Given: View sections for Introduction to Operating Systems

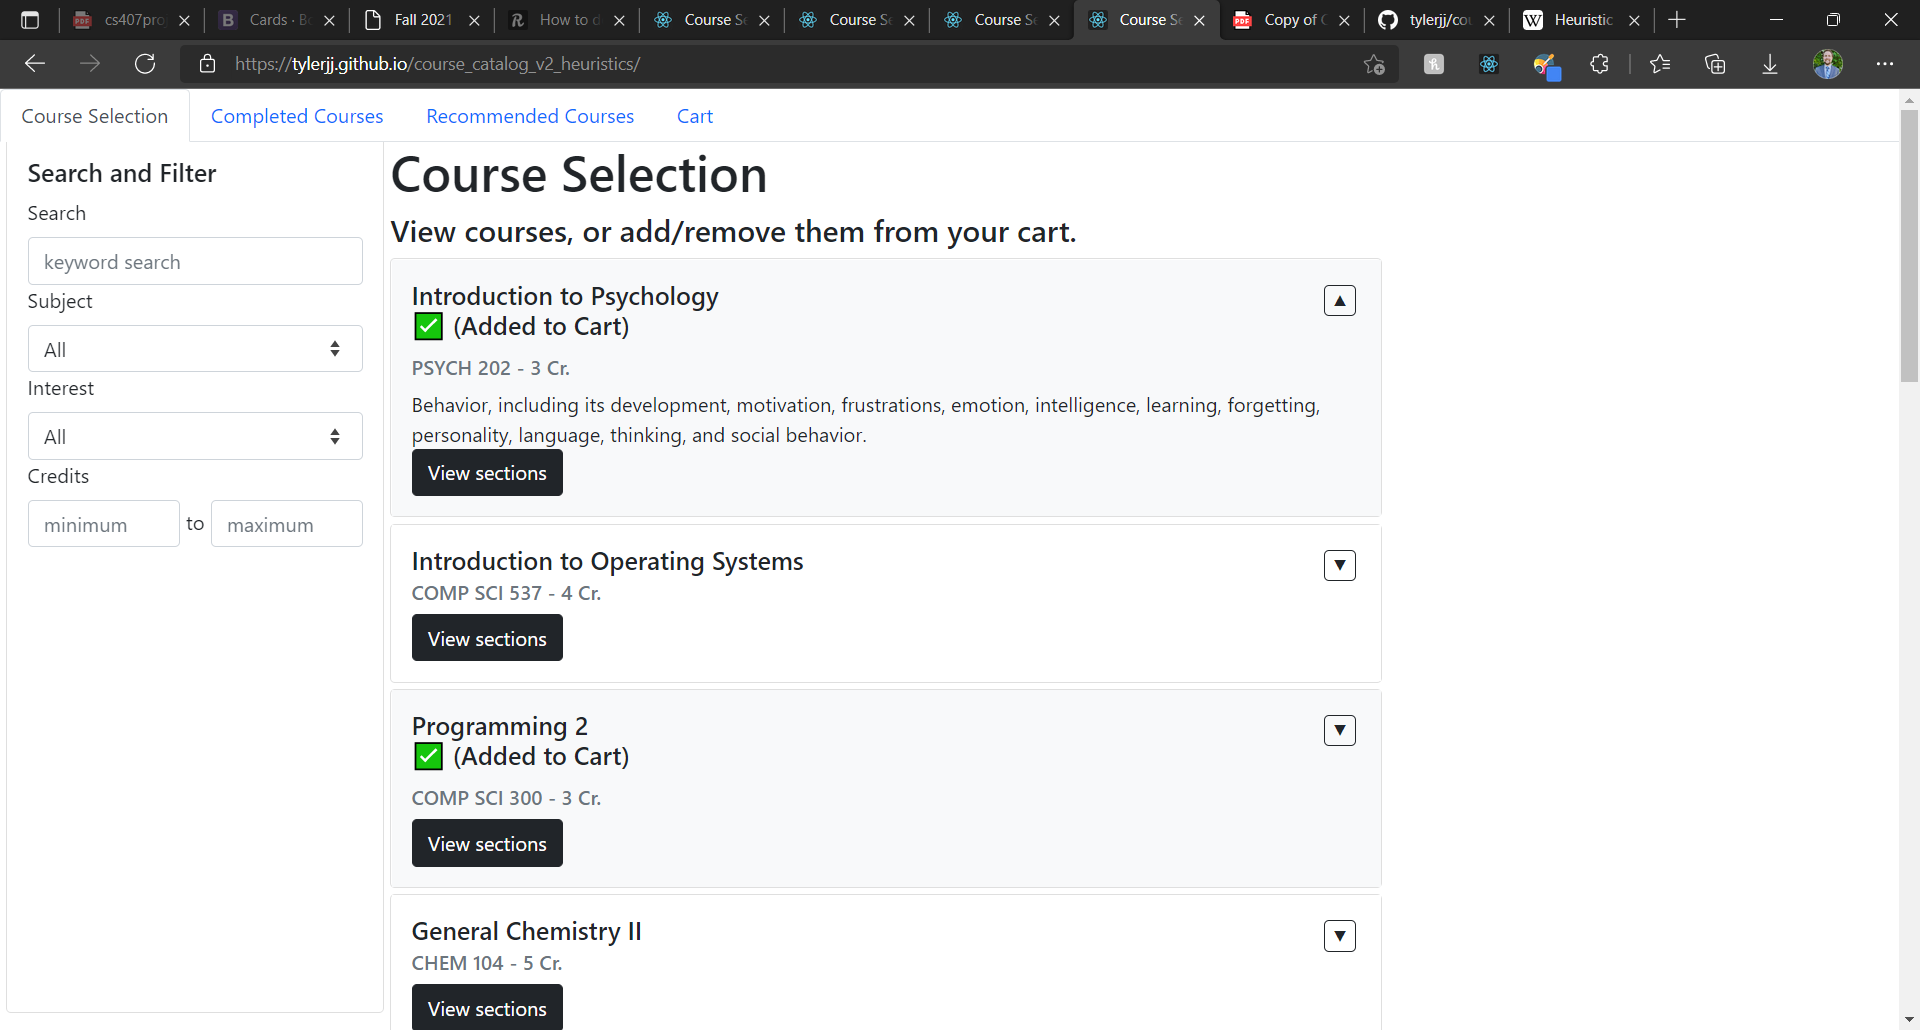Looking at the screenshot, I should click(487, 638).
